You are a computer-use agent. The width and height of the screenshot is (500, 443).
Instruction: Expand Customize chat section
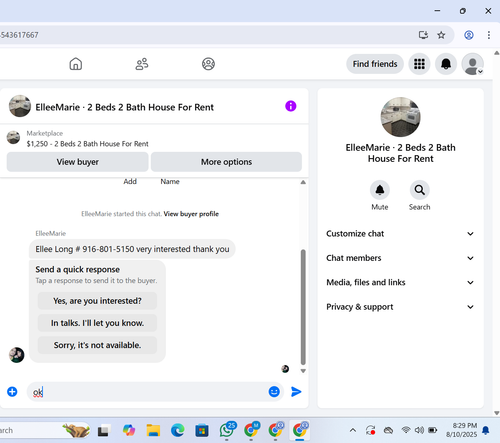coord(400,234)
